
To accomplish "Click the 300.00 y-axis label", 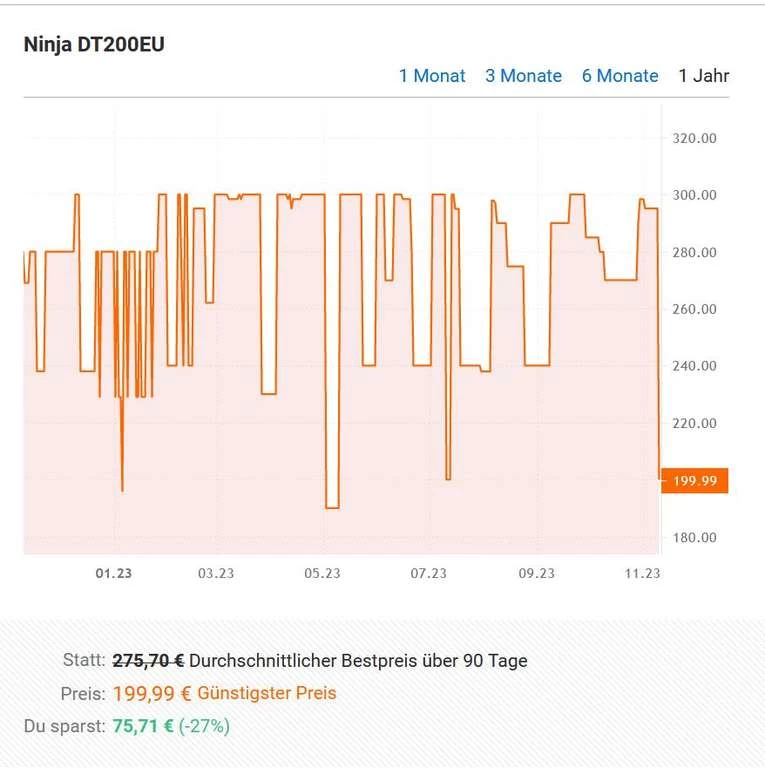I will coord(694,195).
